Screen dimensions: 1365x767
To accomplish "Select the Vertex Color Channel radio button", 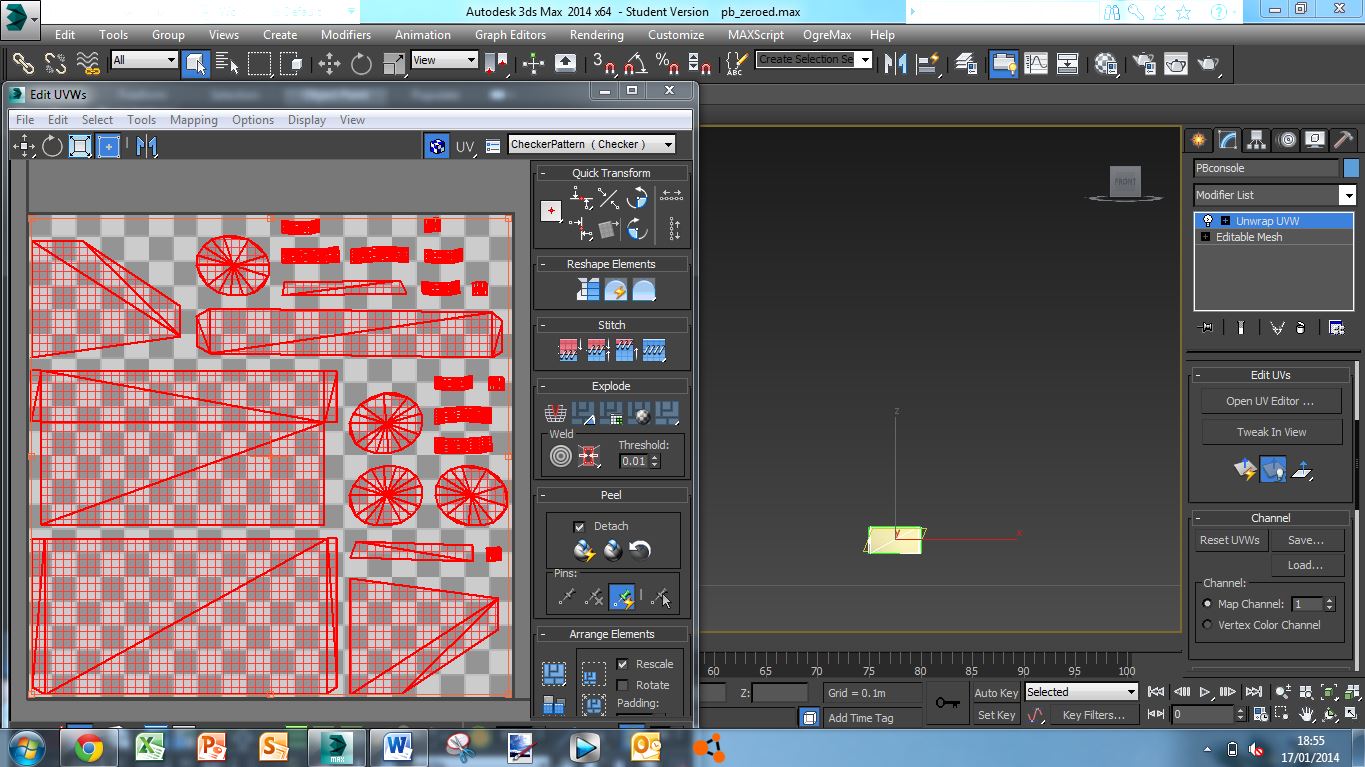I will [1208, 625].
